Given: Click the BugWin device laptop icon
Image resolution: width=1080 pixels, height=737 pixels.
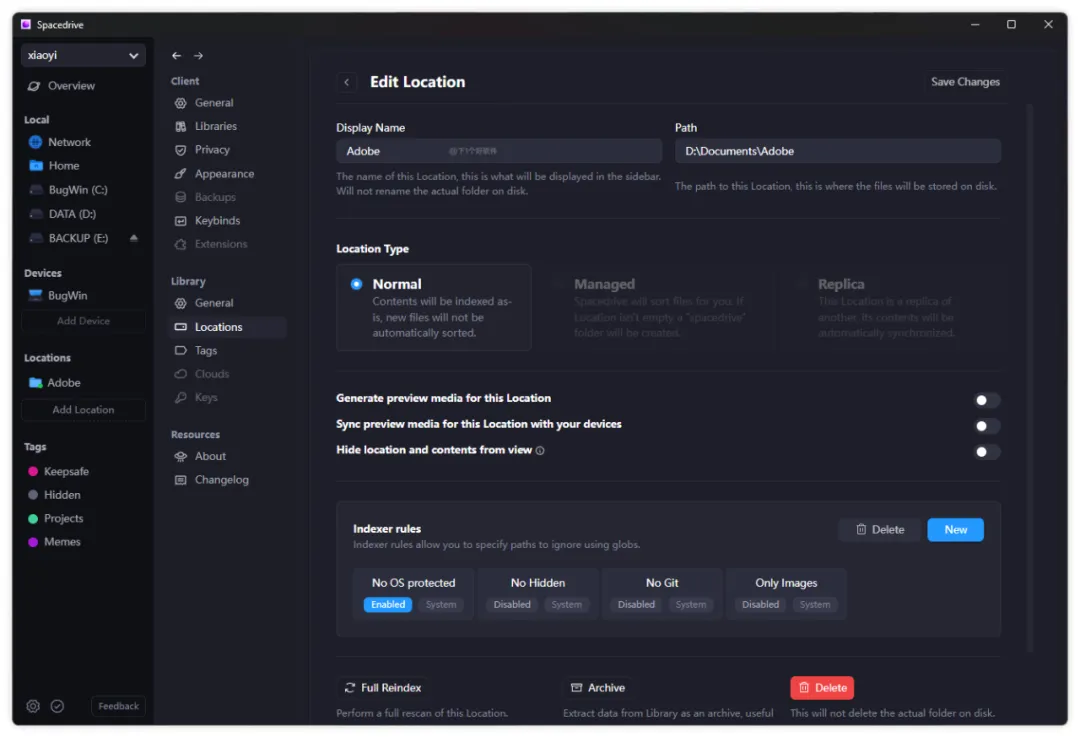Looking at the screenshot, I should pos(35,295).
